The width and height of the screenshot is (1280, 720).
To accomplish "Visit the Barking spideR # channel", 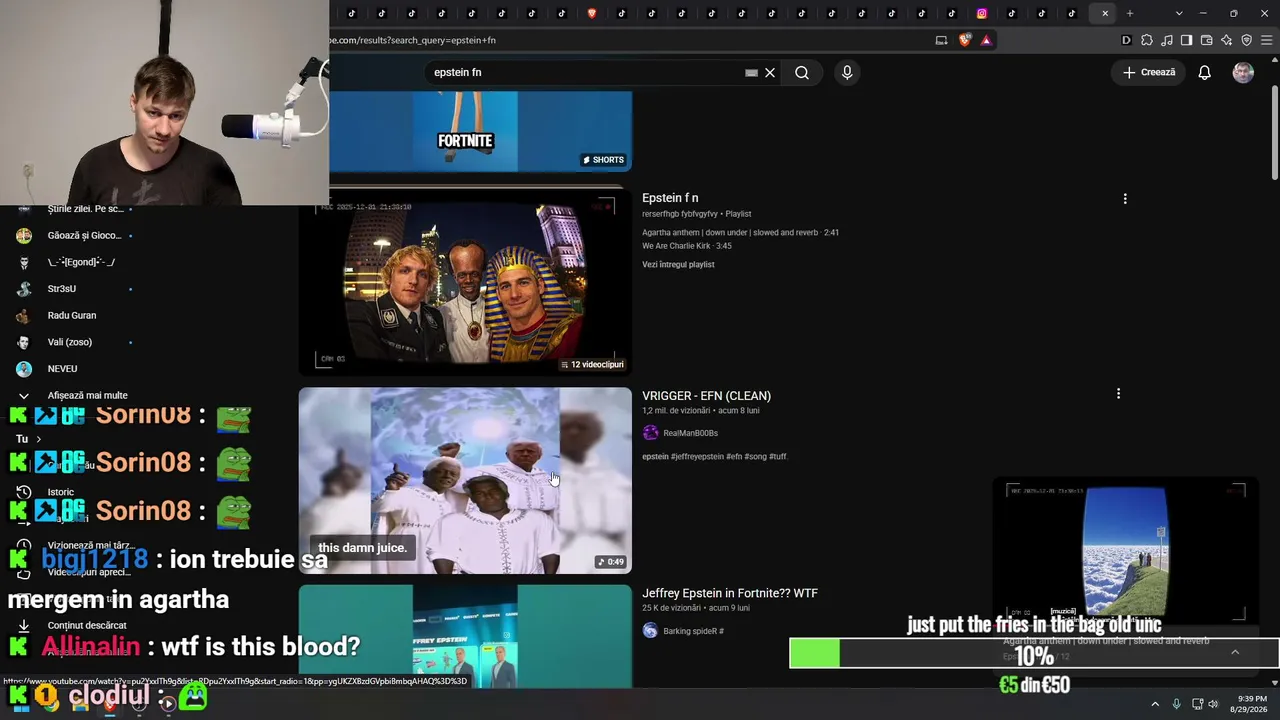I will point(693,631).
